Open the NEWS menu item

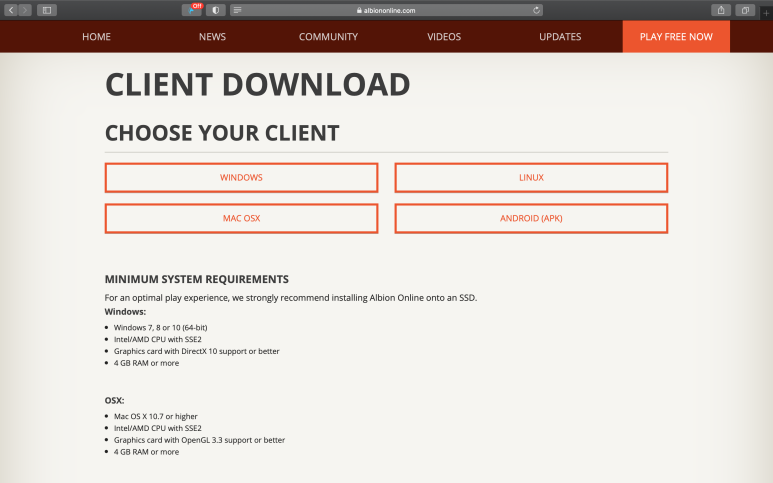[212, 37]
